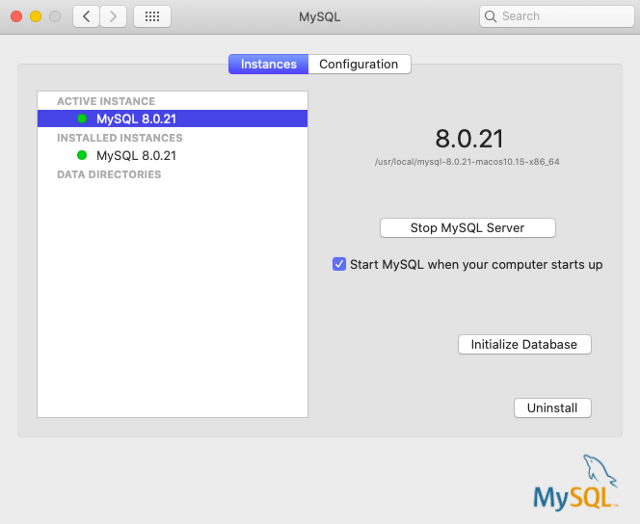Click the ACTIVE INSTANCE header
Viewport: 640px width, 524px height.
tap(106, 101)
